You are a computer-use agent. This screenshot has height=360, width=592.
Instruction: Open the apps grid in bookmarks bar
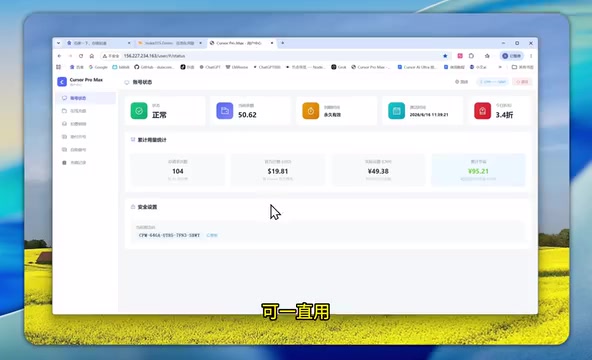59,67
